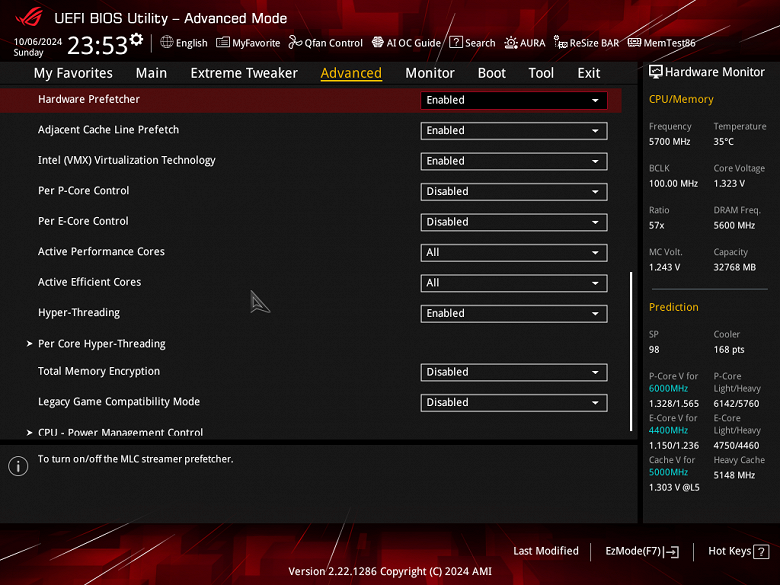Open Hot Keys help
The width and height of the screenshot is (780, 585).
pyautogui.click(x=738, y=552)
